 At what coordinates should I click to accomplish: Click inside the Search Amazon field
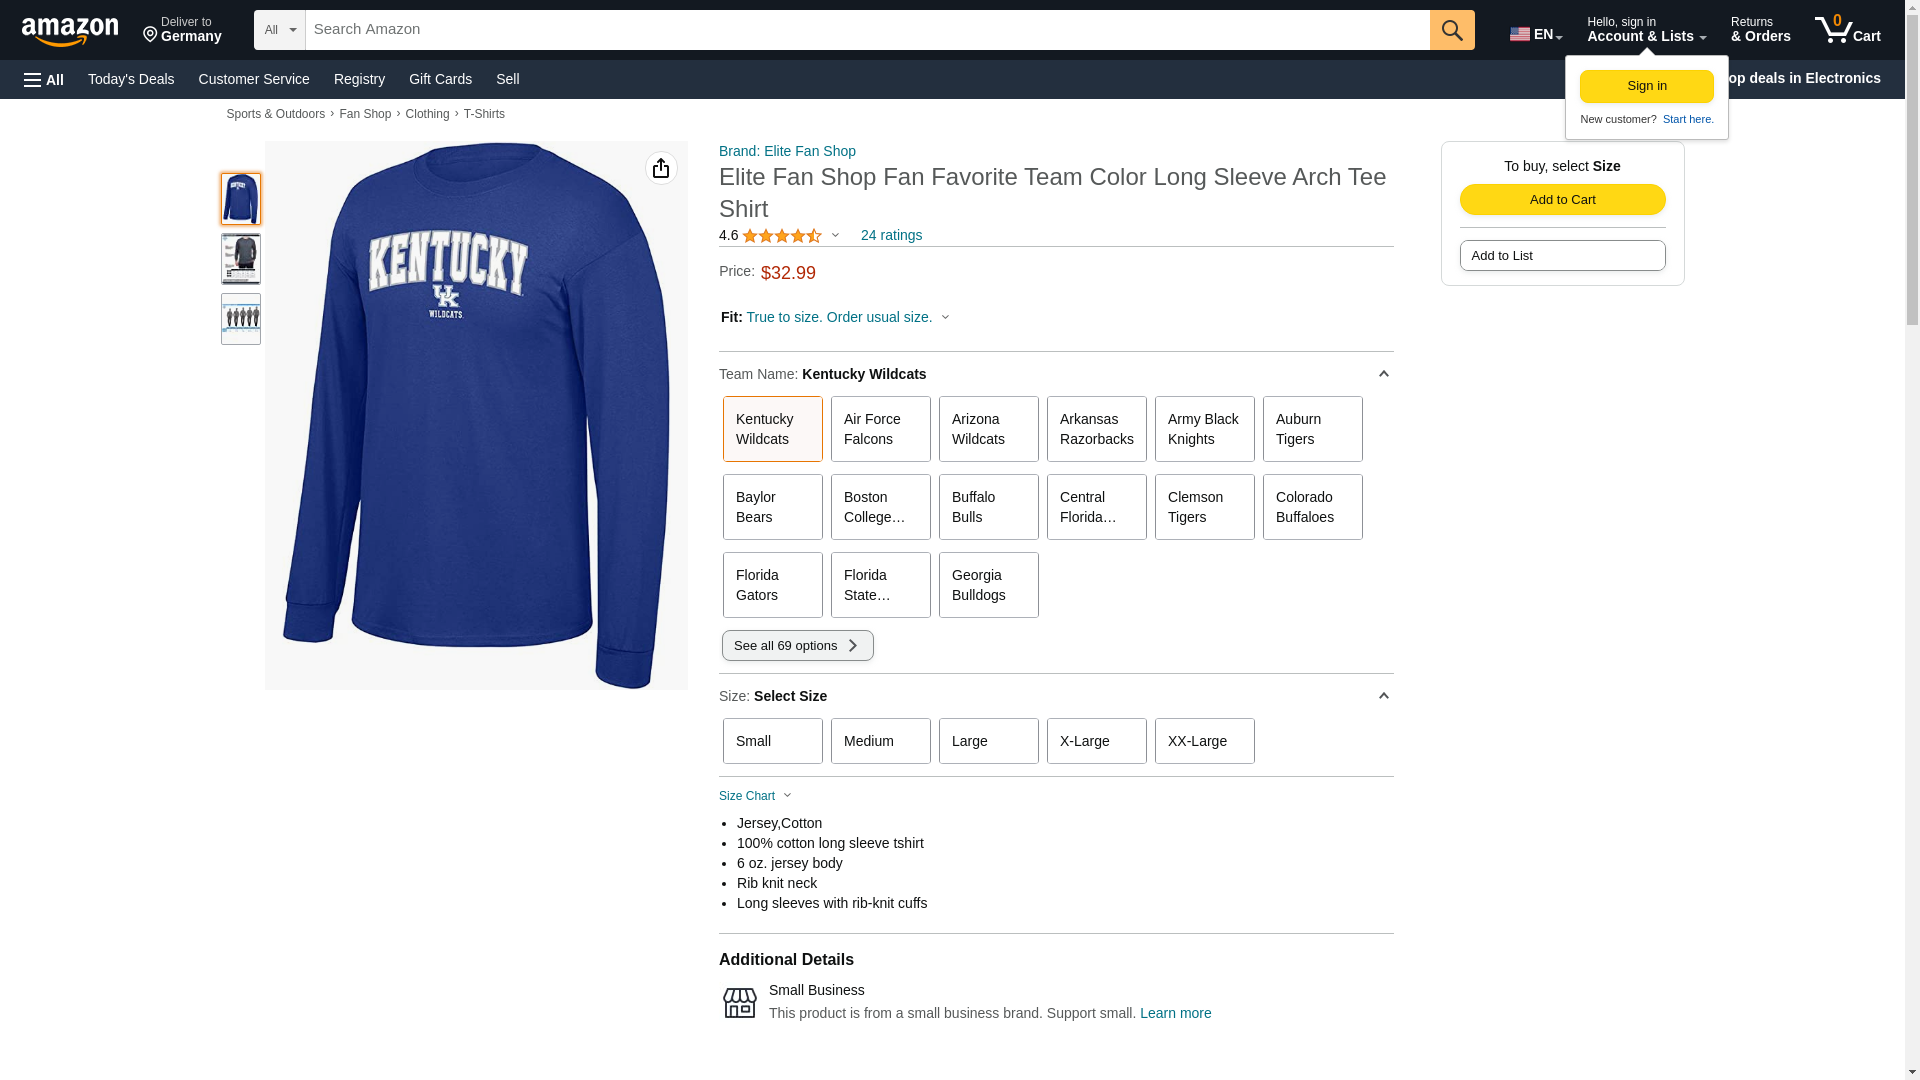coord(866,30)
